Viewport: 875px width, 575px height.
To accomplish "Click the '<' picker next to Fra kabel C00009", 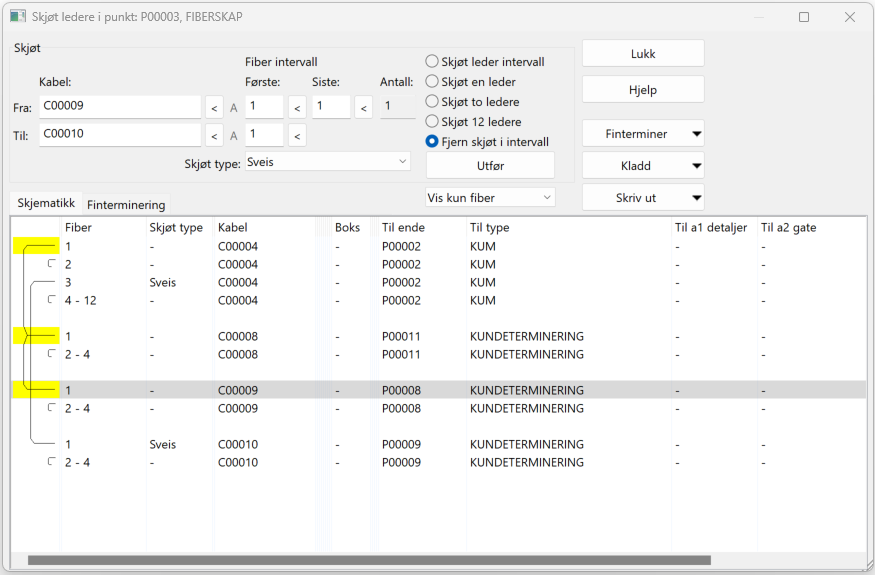I will point(214,108).
